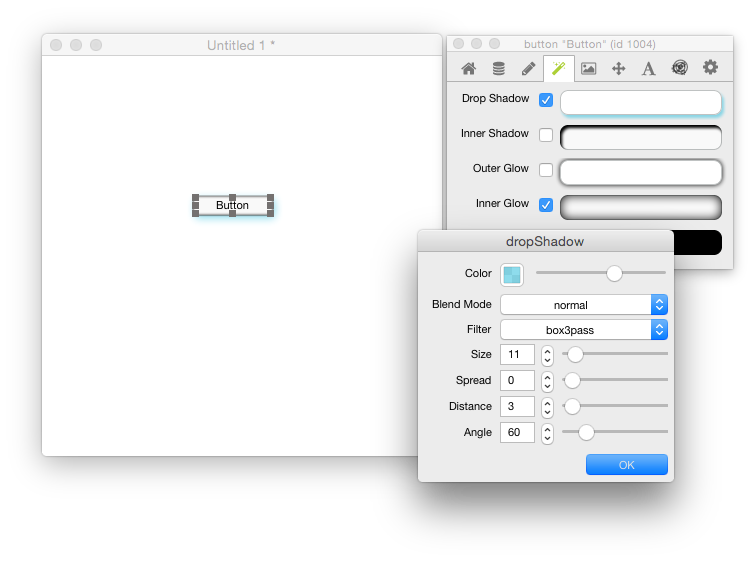Screen dimensions: 750x562
Task: Click OK in dropShadow dialog
Action: (x=626, y=465)
